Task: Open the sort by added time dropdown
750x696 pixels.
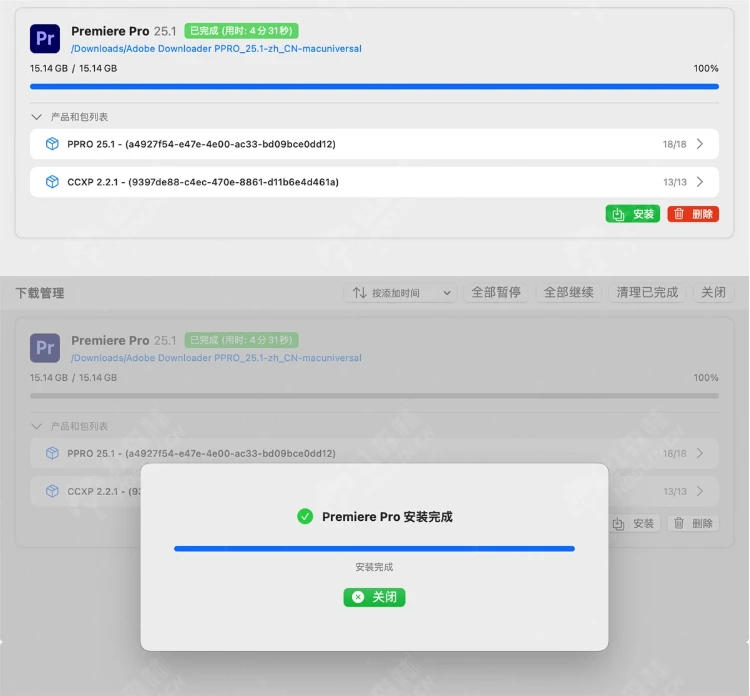Action: [400, 293]
